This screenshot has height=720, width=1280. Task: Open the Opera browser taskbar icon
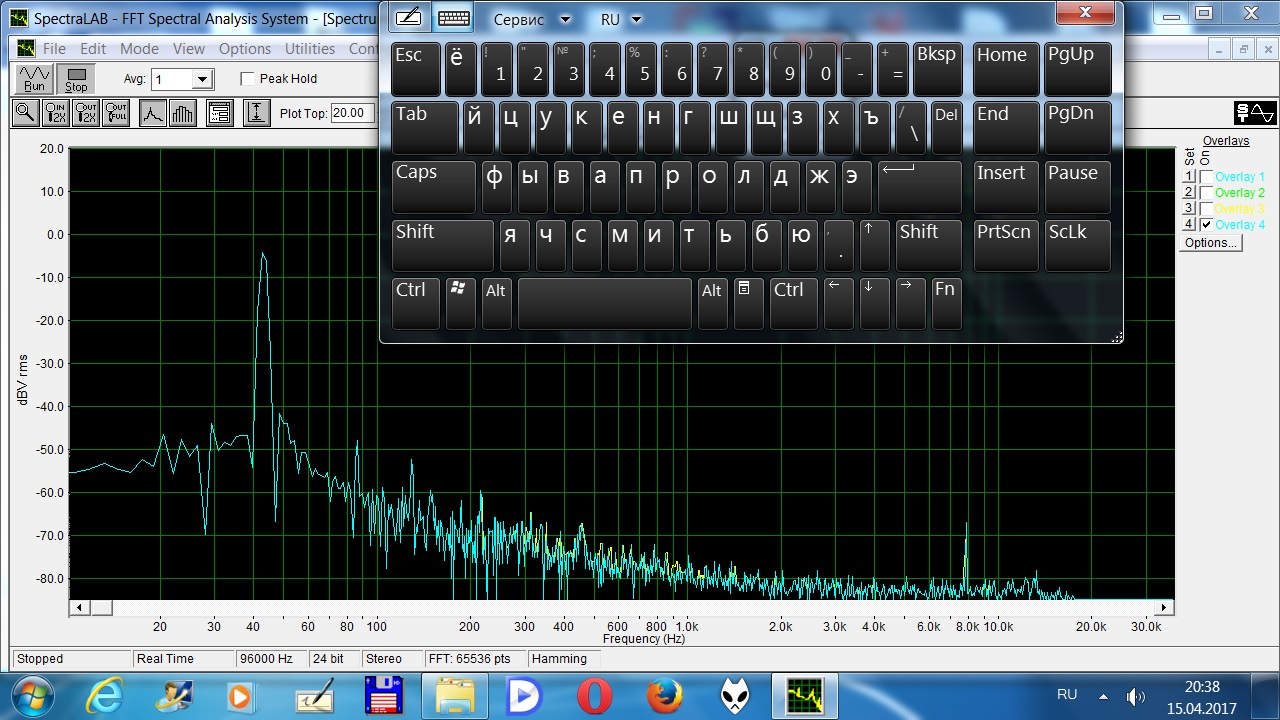coord(594,696)
